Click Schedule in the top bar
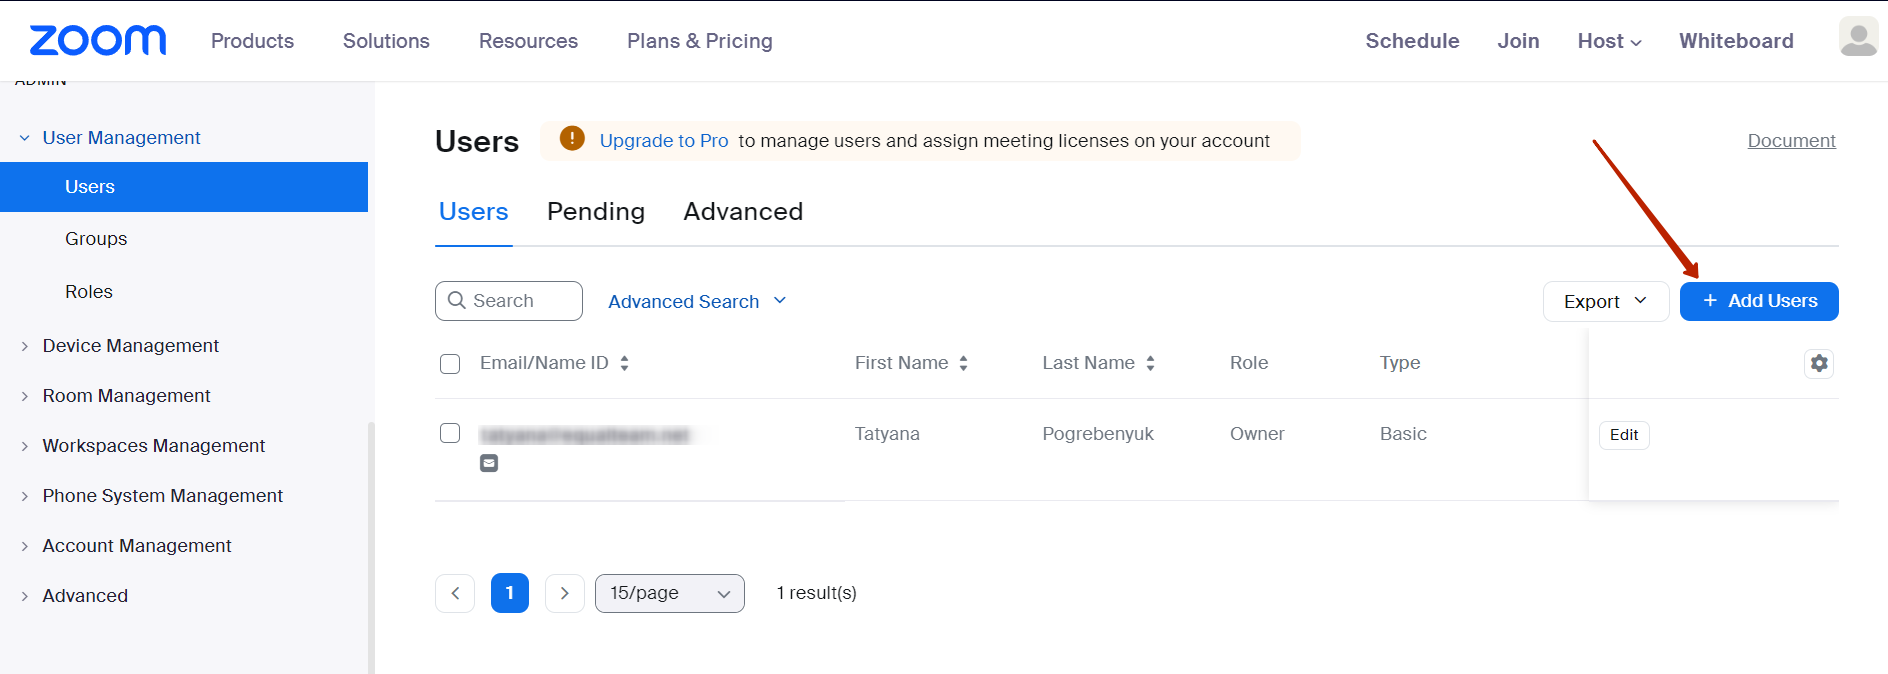The image size is (1888, 674). coord(1412,41)
